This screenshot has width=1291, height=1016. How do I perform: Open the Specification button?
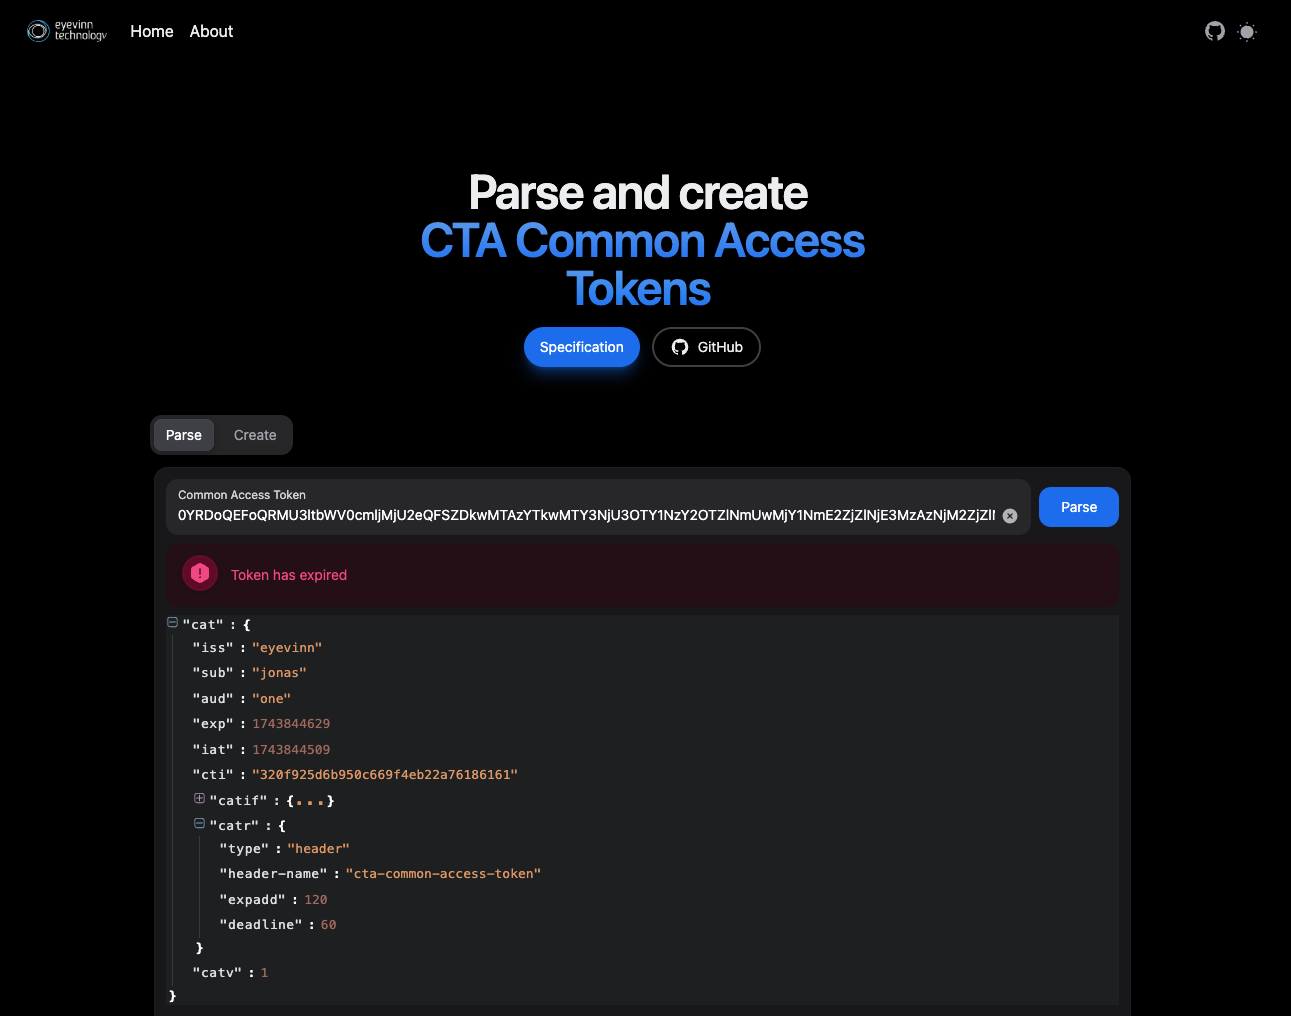pyautogui.click(x=582, y=347)
